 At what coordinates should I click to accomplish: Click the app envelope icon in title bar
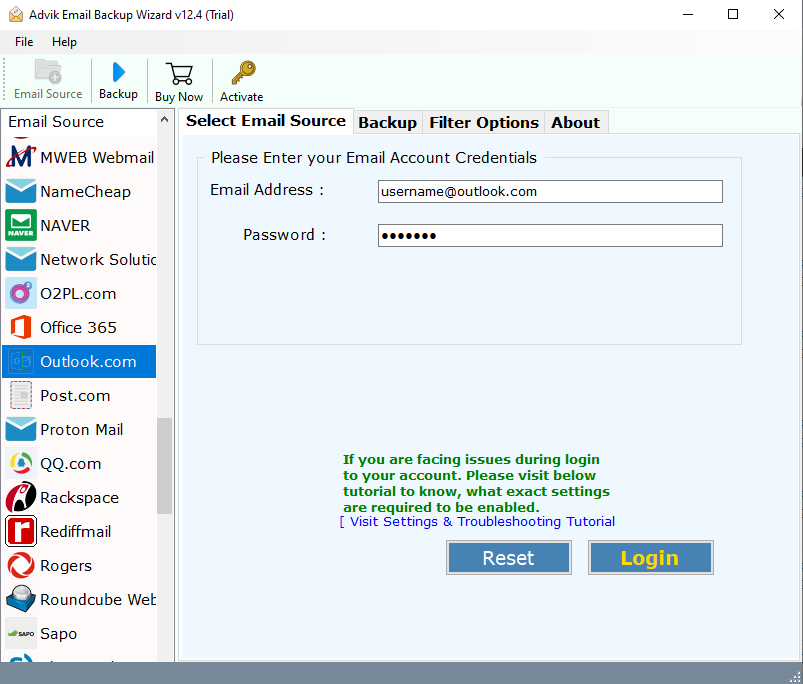pyautogui.click(x=16, y=14)
